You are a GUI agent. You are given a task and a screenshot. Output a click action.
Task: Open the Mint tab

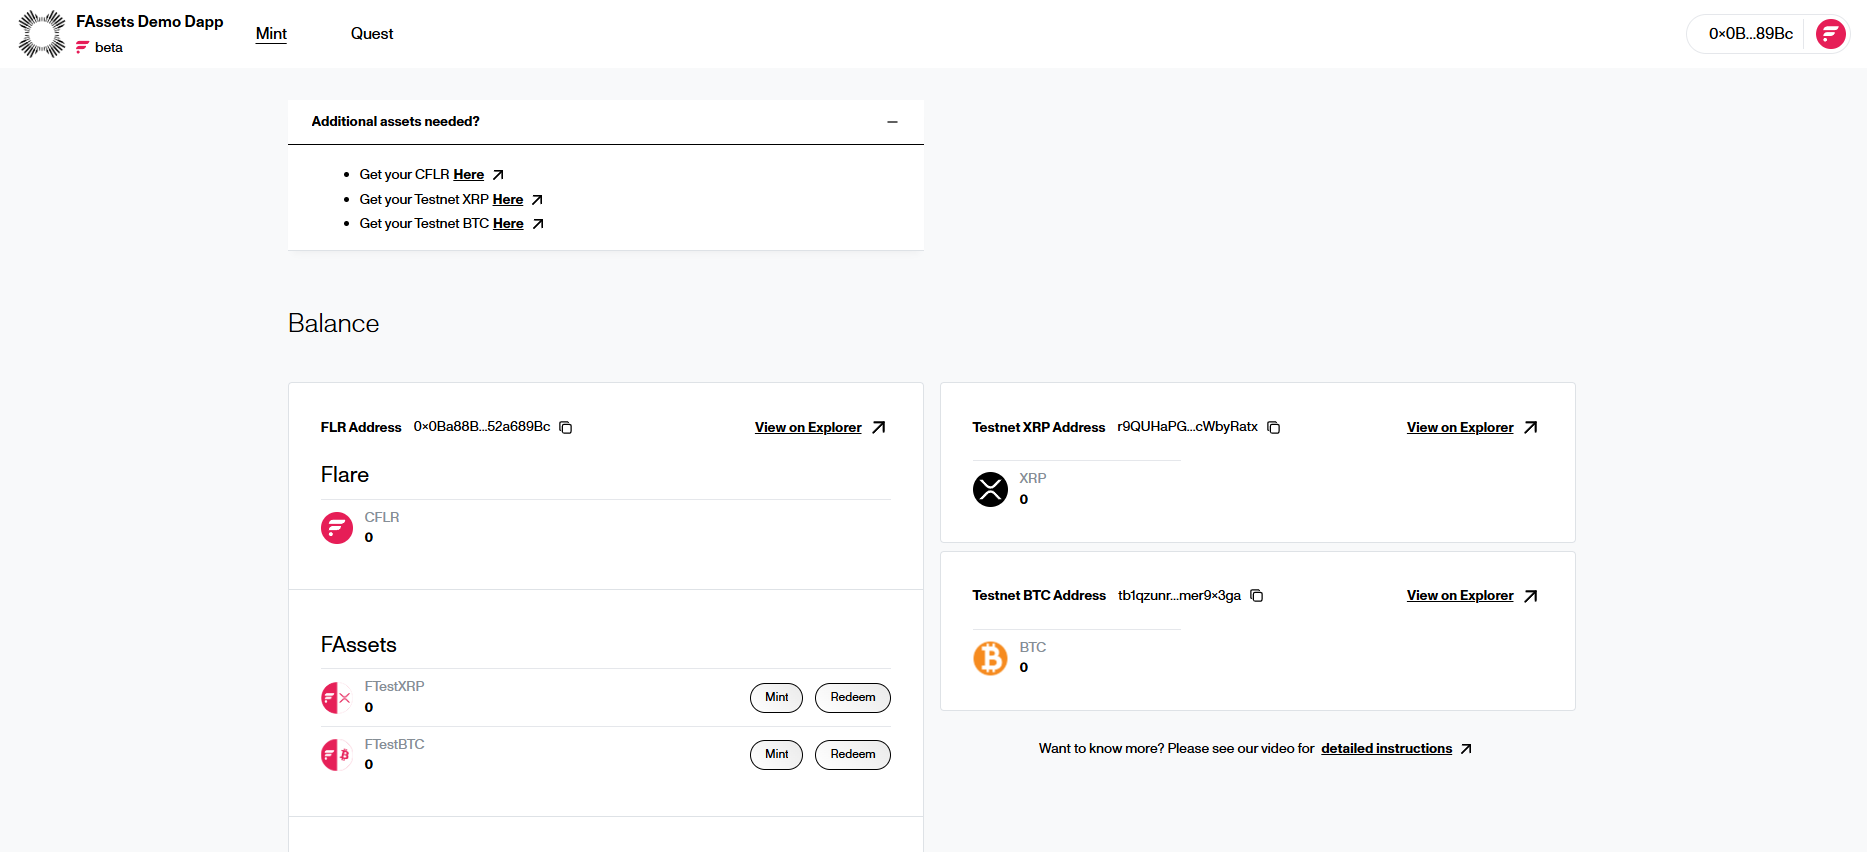point(271,34)
